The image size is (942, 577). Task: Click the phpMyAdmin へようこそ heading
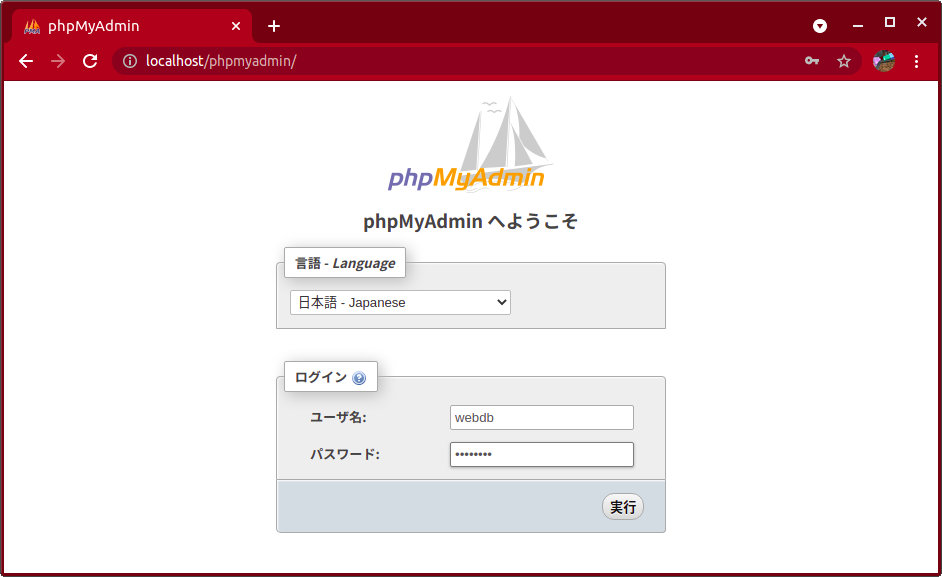click(470, 221)
